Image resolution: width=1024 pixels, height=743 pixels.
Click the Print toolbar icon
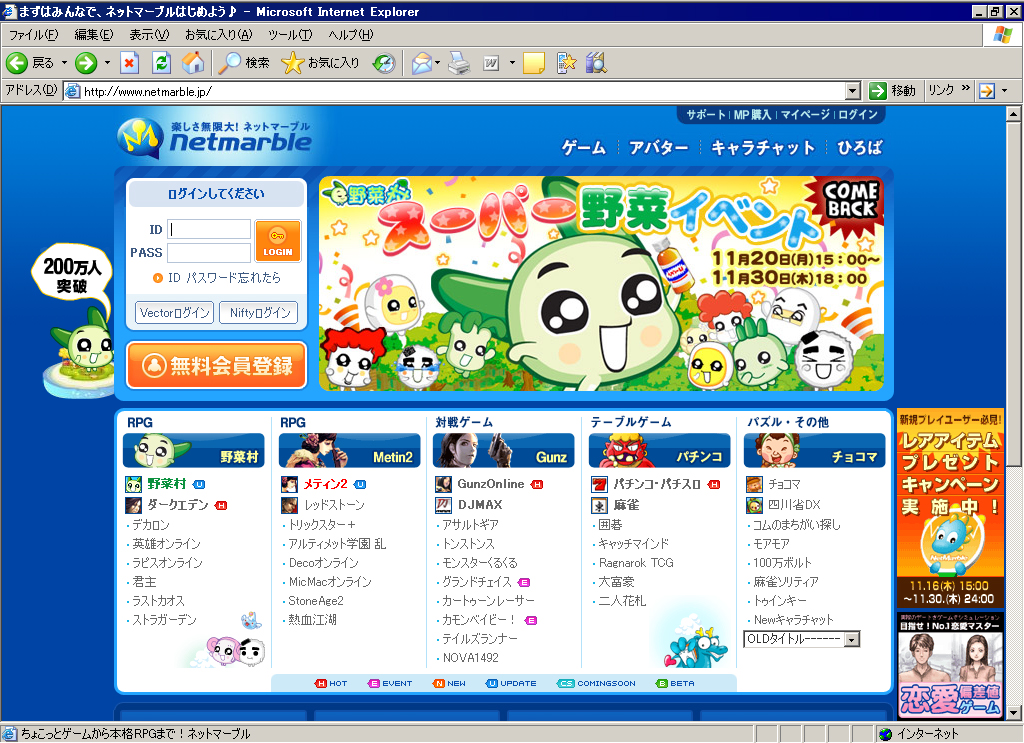(459, 63)
